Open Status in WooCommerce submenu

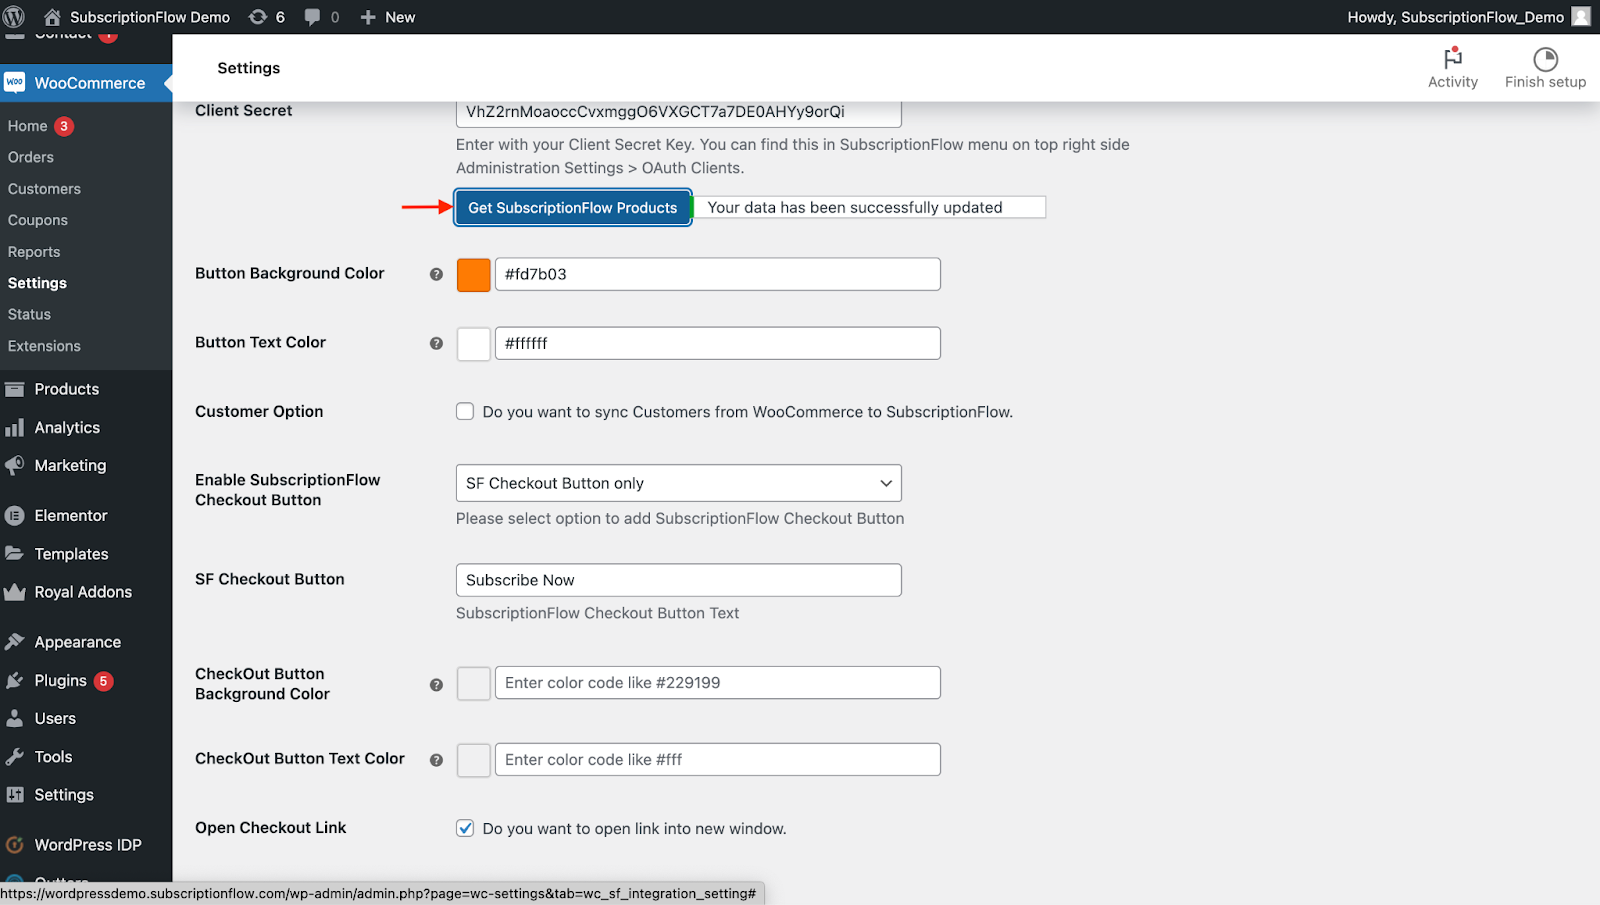pos(29,314)
